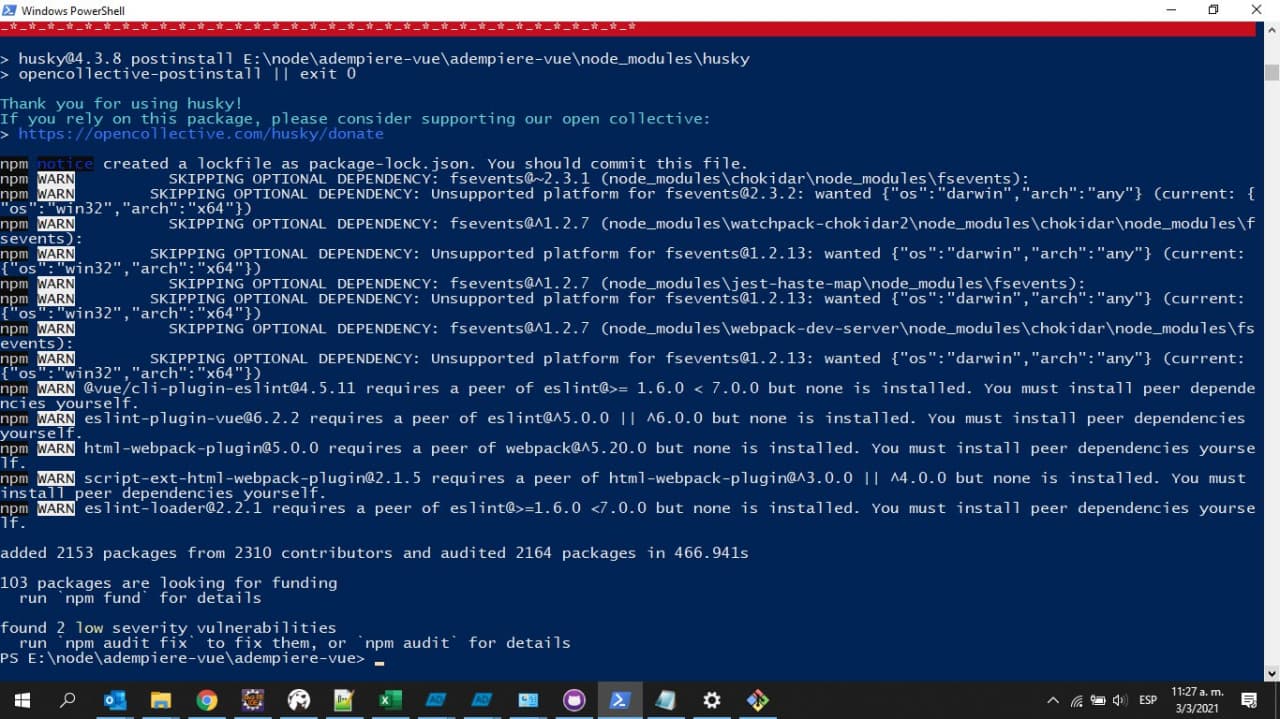
Task: Switch to the PowerShell taskbar icon
Action: 620,700
